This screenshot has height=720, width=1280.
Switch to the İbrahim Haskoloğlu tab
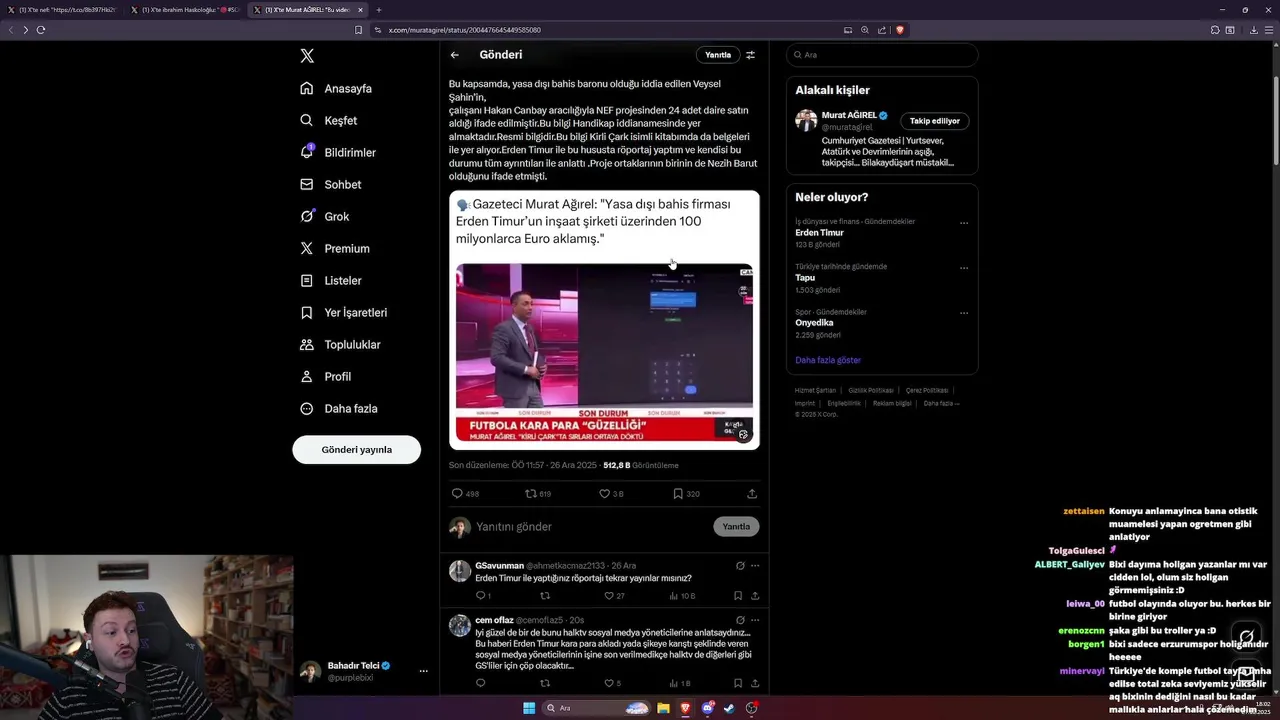point(184,10)
